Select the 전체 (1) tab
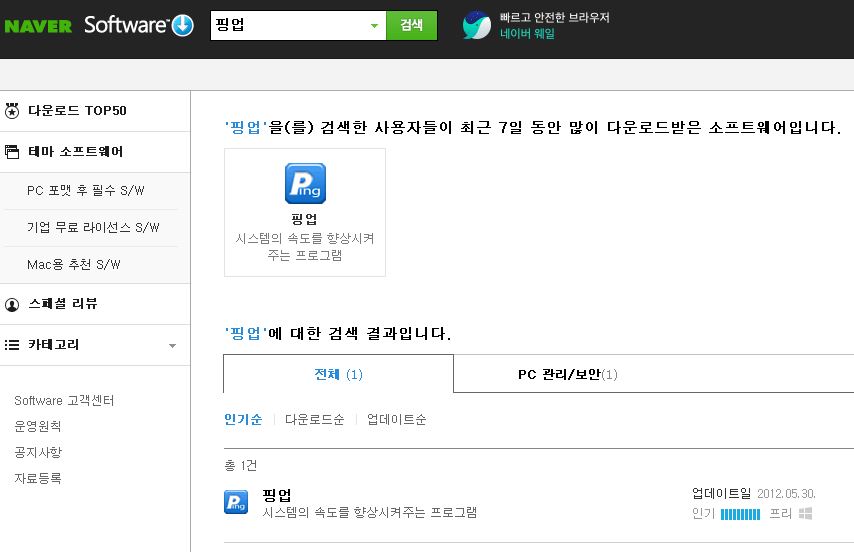The width and height of the screenshot is (854, 552). (x=338, y=374)
